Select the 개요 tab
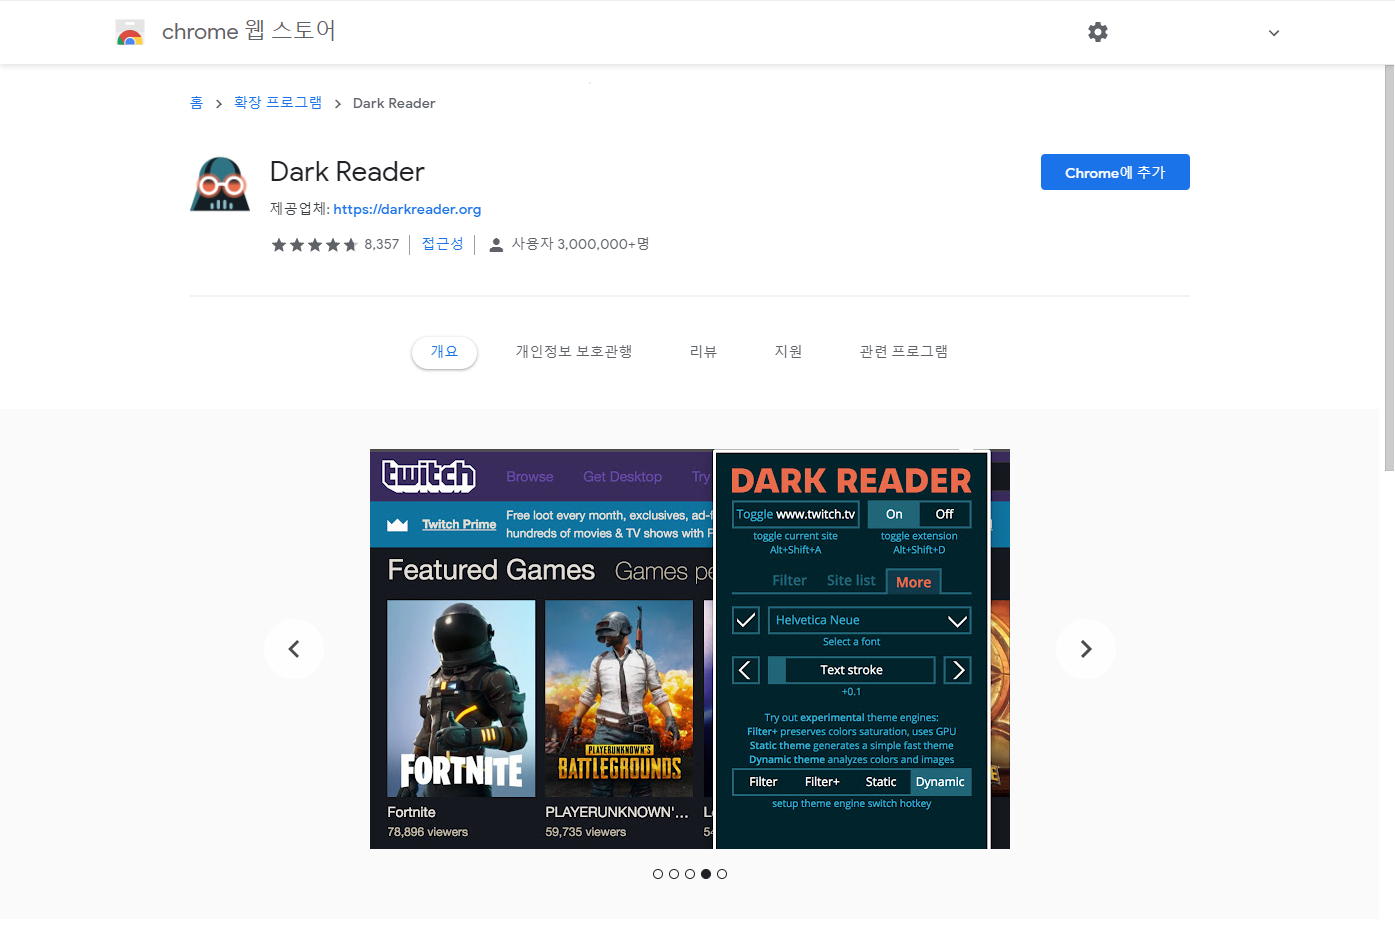 pos(444,352)
